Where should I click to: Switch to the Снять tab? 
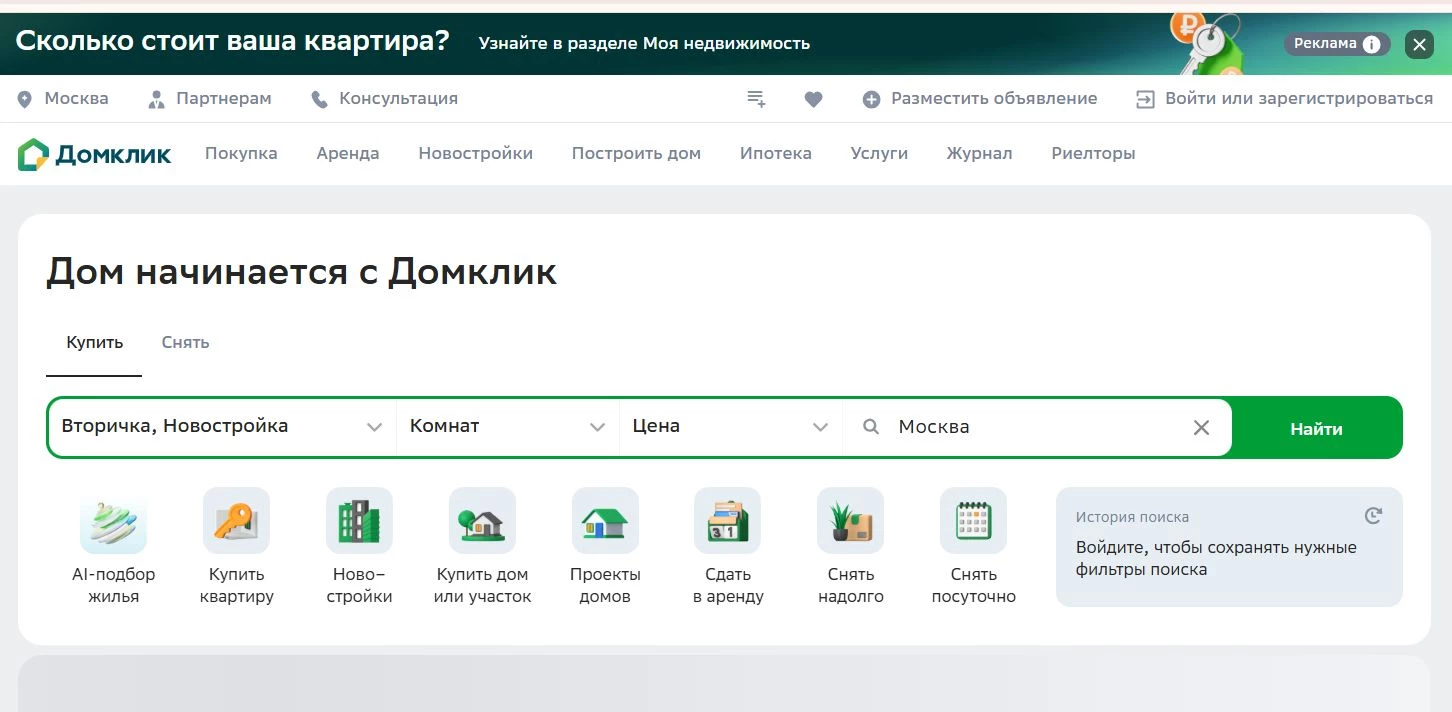click(x=185, y=342)
